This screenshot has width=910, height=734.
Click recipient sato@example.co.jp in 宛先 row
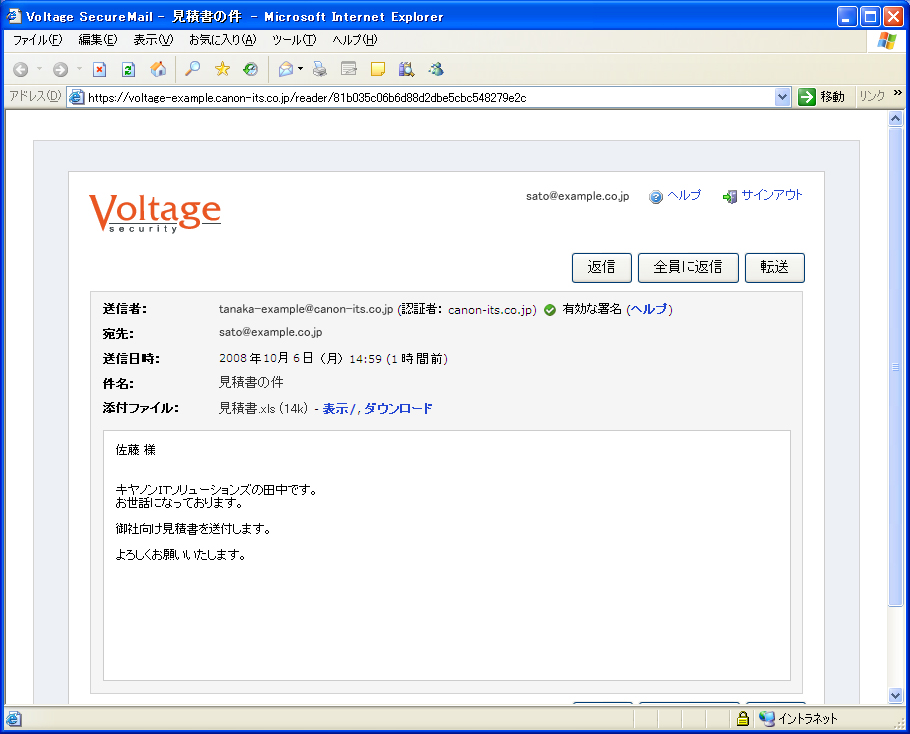(x=270, y=332)
